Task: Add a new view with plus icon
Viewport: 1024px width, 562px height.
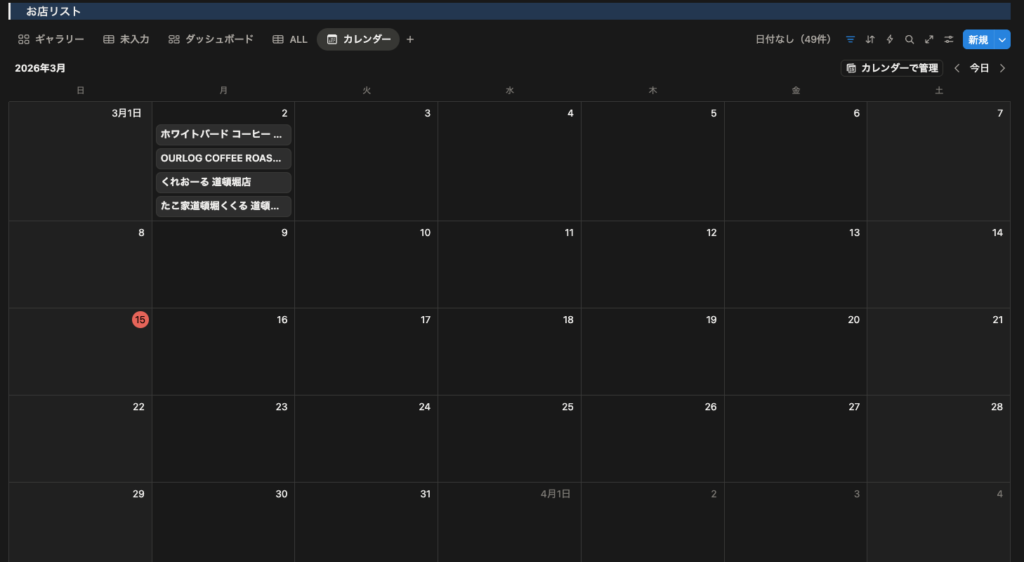Action: (410, 40)
